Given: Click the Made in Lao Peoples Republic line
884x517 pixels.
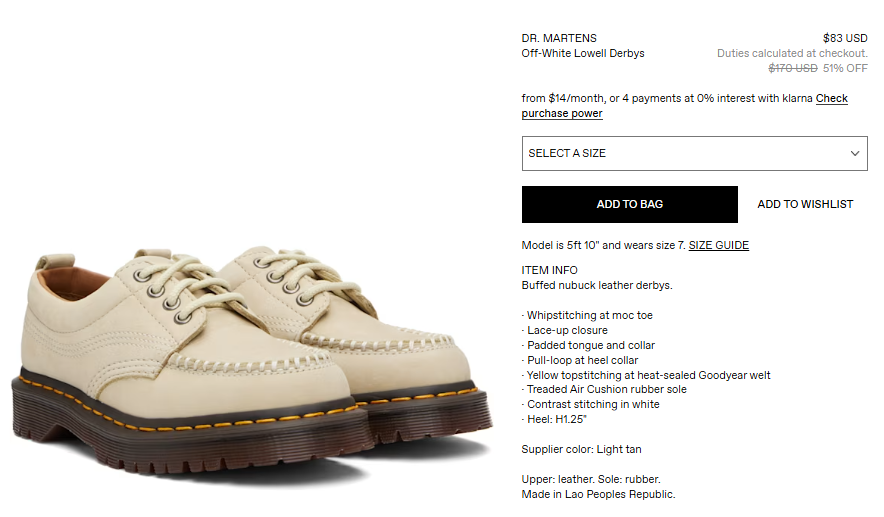Looking at the screenshot, I should pos(598,494).
